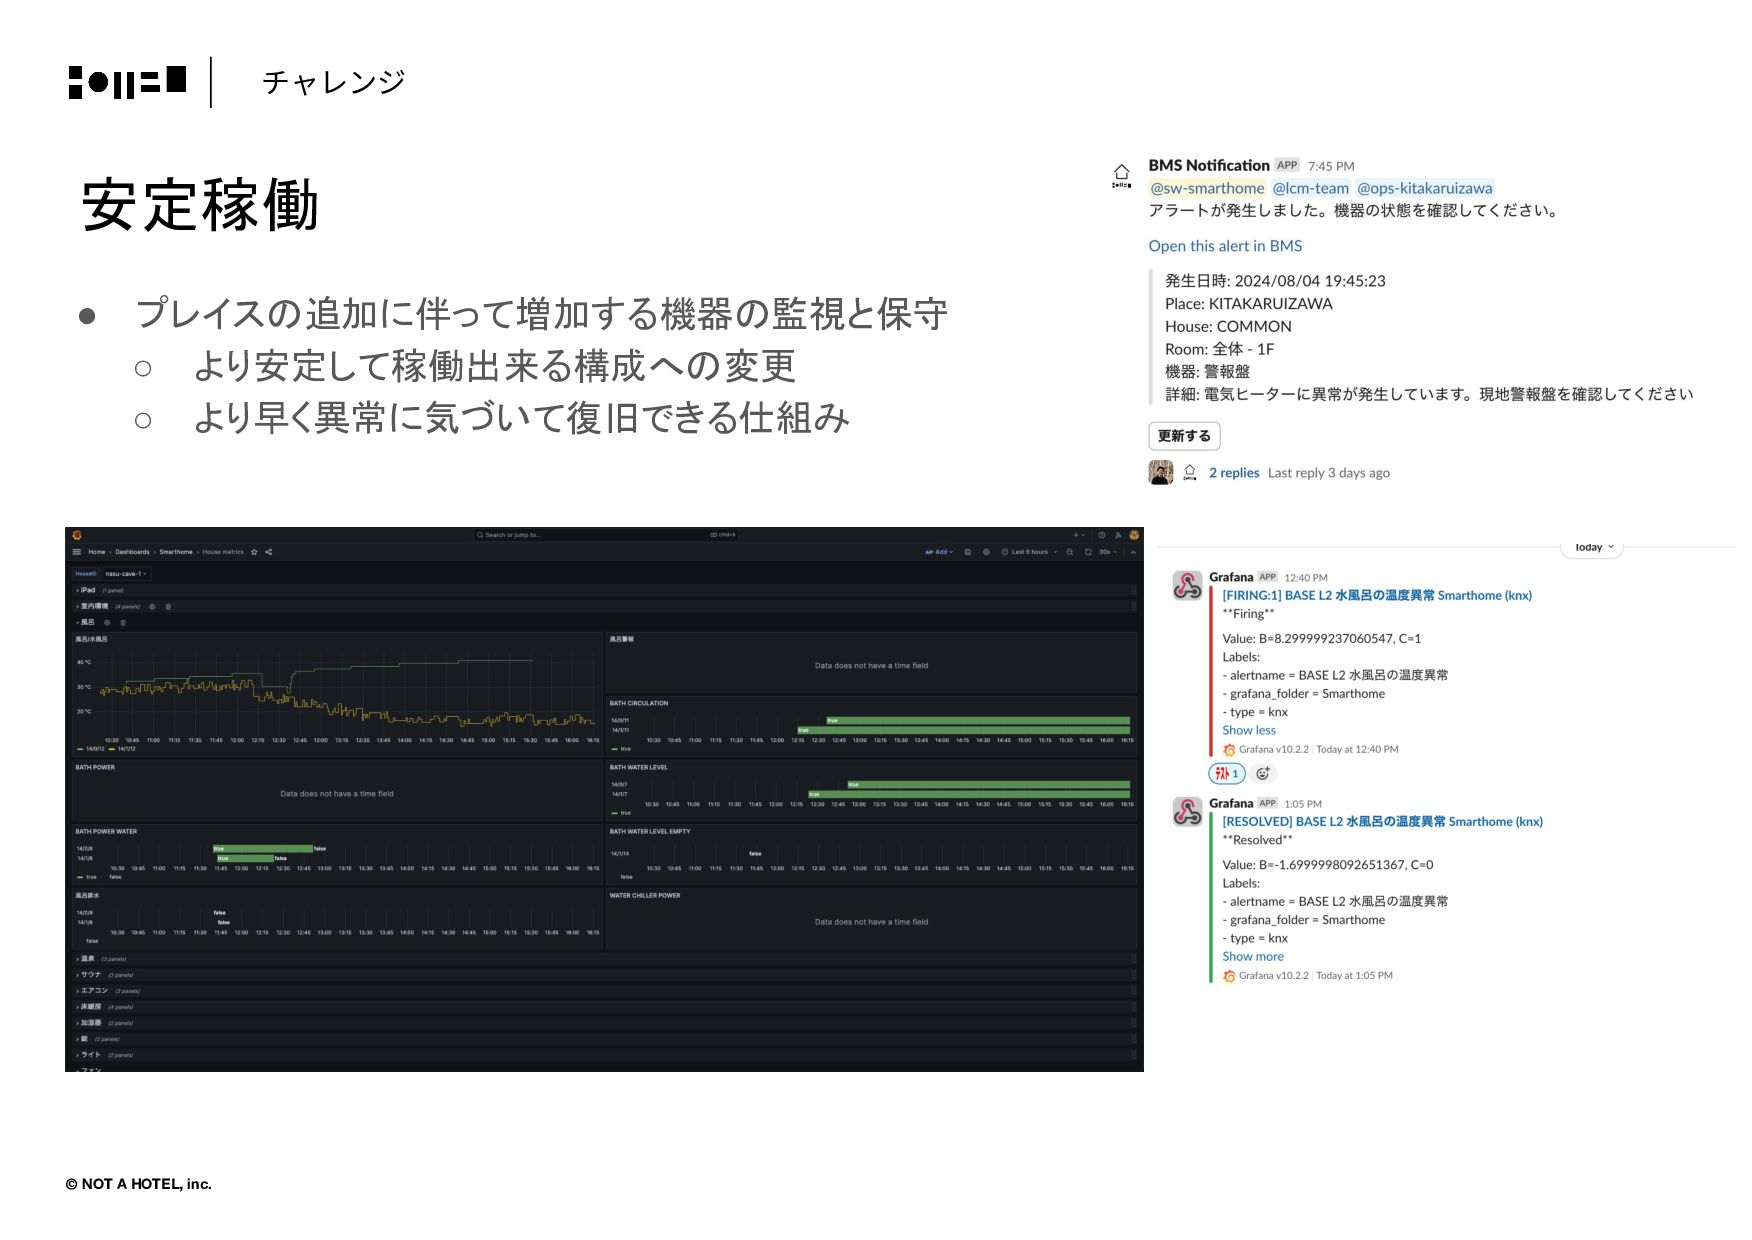
Task: Click the Dashboards breadcrumb
Action: tap(132, 552)
